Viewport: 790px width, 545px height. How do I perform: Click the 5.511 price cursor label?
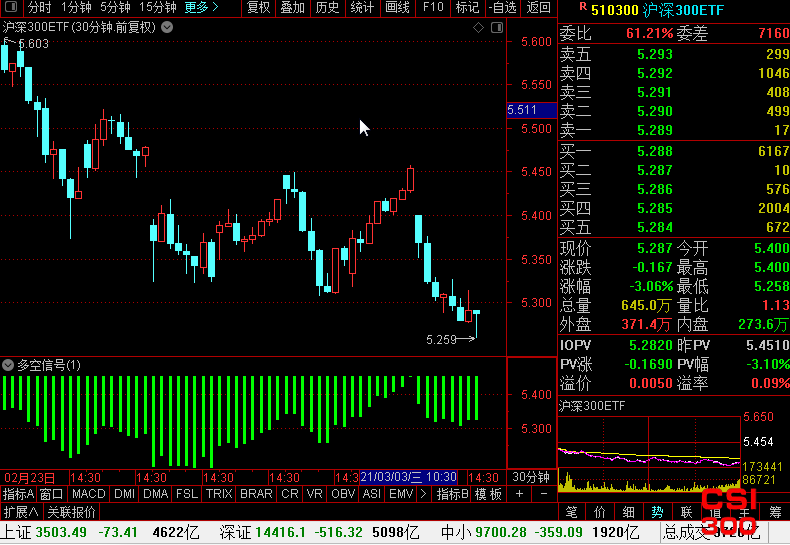point(531,110)
